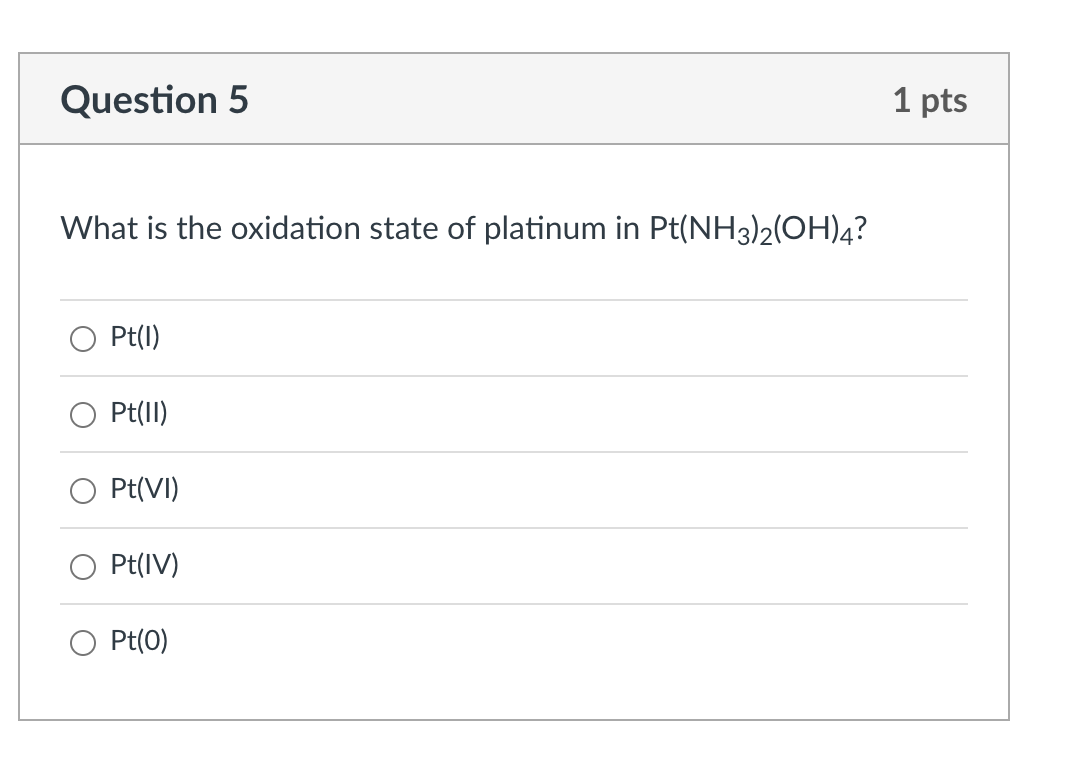Click the Pt(VI) answer label
Image resolution: width=1074 pixels, height=772 pixels.
[x=143, y=489]
